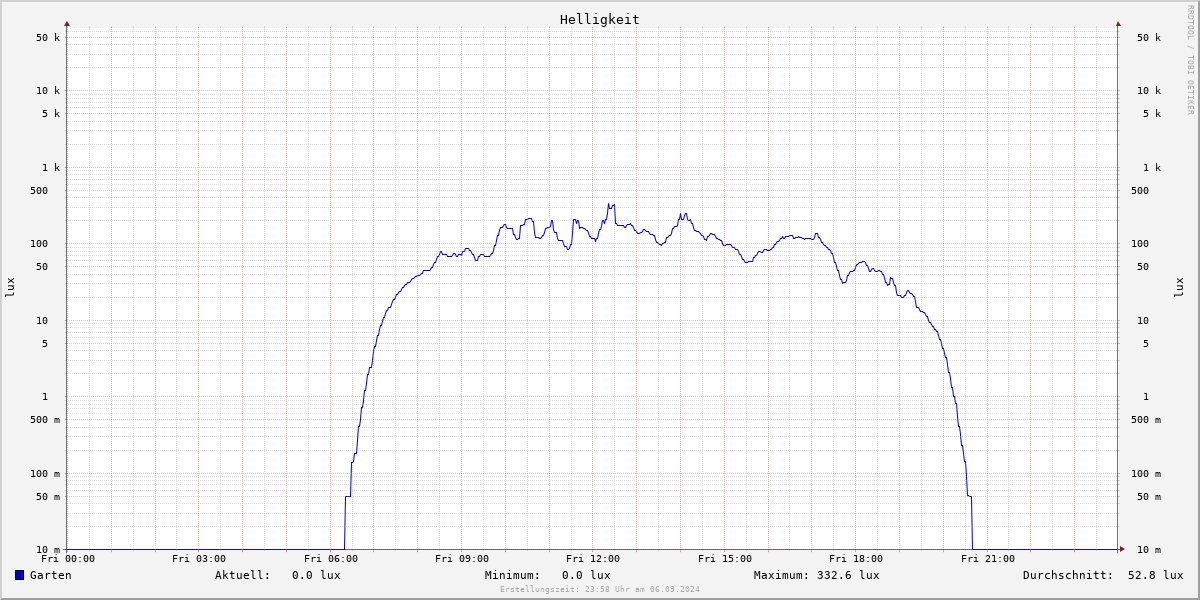This screenshot has width=1200, height=600.
Task: Click the left vertical lux axis title
Action: point(10,288)
